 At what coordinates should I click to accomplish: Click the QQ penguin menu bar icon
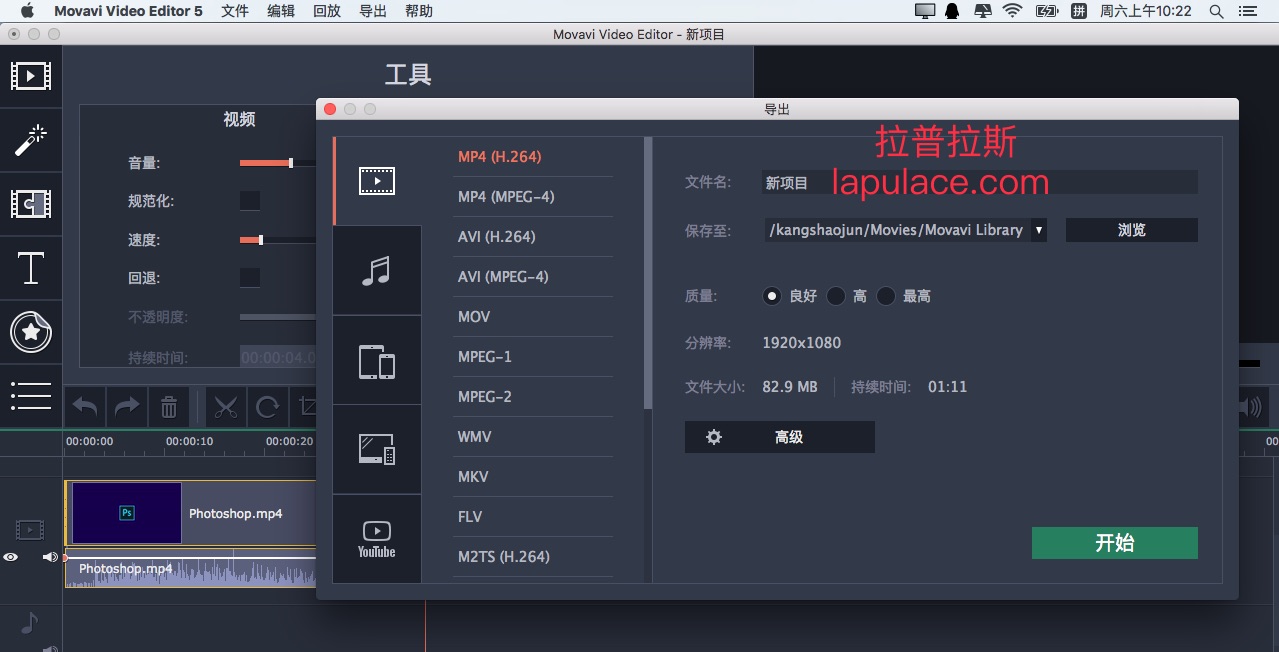click(x=952, y=11)
